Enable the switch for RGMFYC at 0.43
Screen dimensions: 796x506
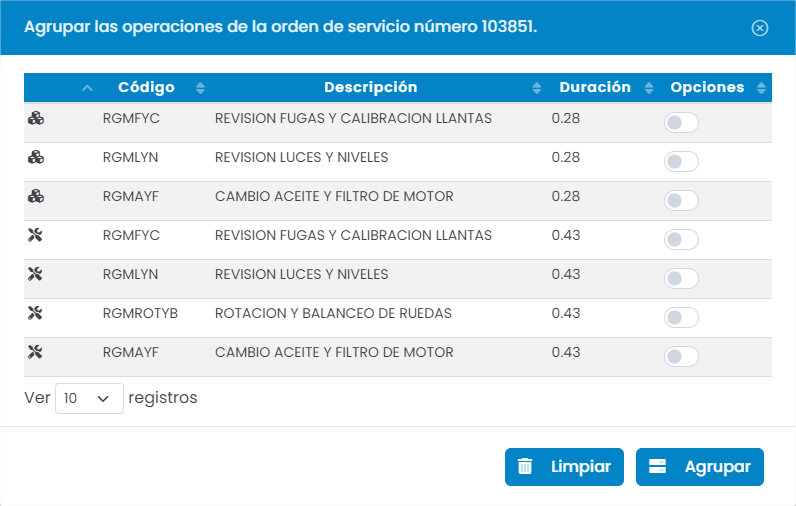click(681, 240)
